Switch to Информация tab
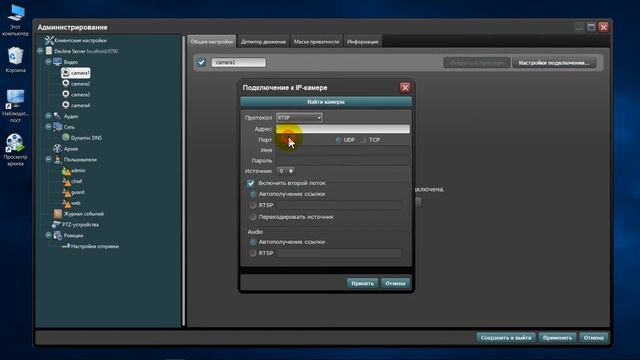This screenshot has width=640, height=360. 363,41
